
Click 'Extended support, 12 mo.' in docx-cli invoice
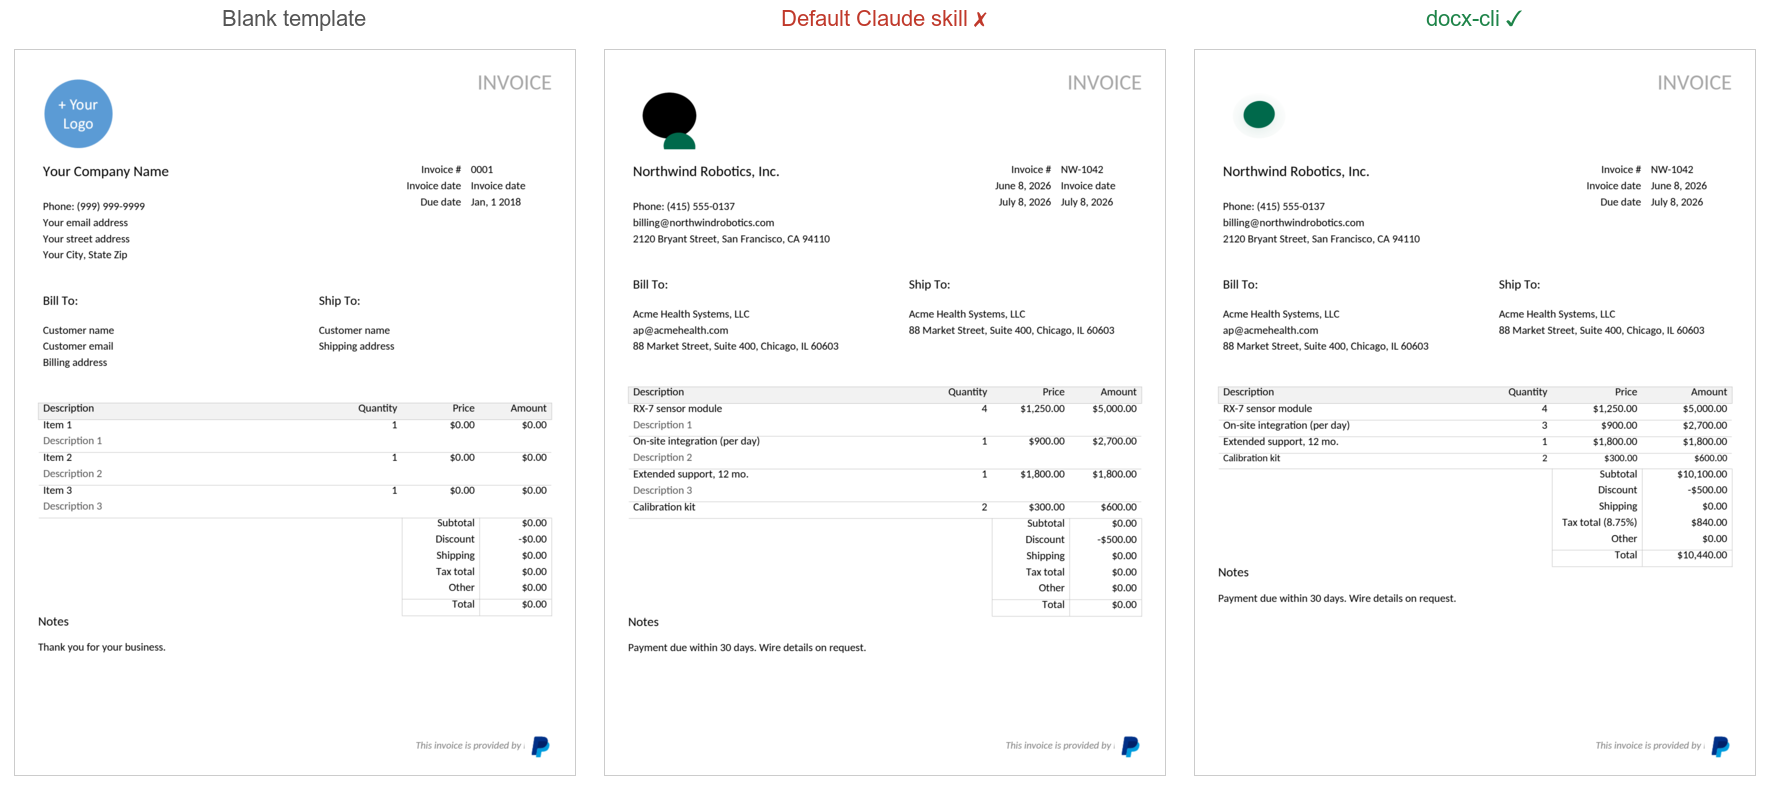point(1280,442)
